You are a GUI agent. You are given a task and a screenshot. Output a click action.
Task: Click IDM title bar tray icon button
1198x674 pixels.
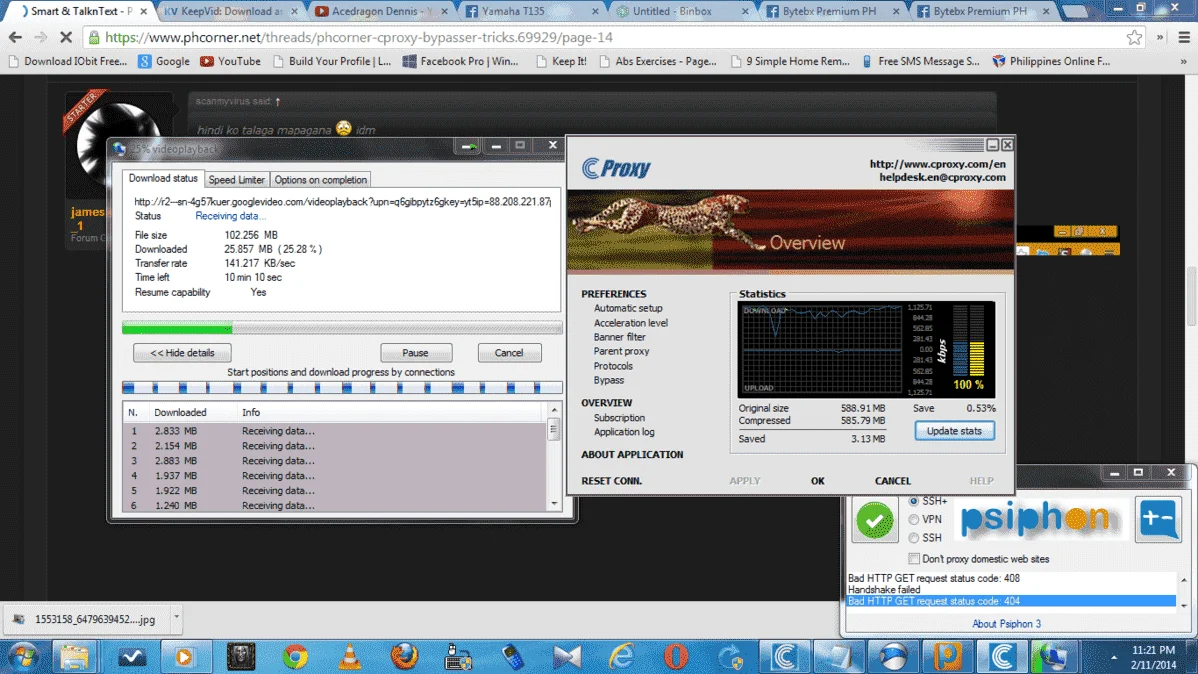pyautogui.click(x=468, y=145)
